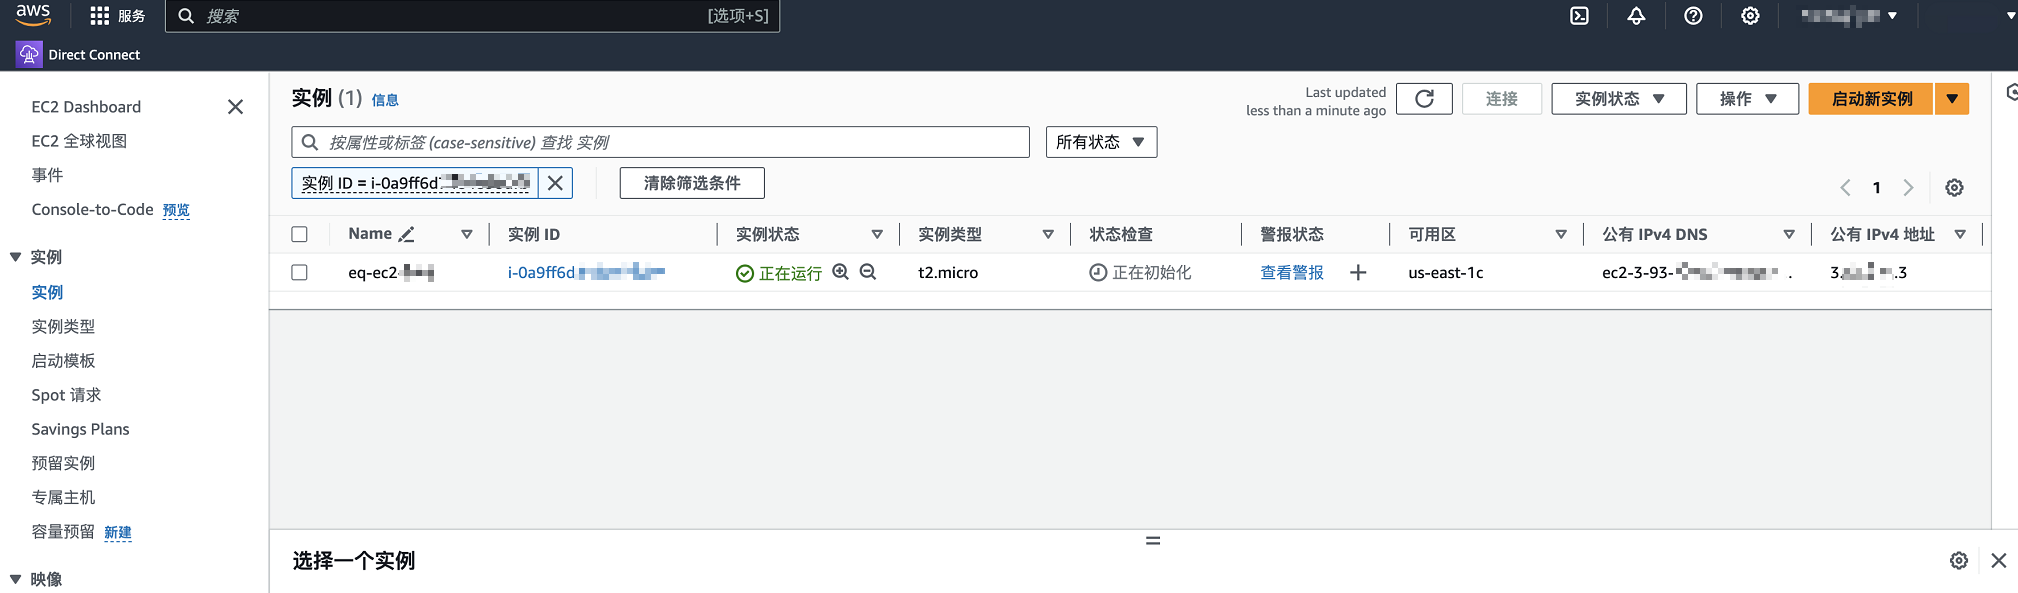Focus the instance attribute search field

pyautogui.click(x=660, y=142)
